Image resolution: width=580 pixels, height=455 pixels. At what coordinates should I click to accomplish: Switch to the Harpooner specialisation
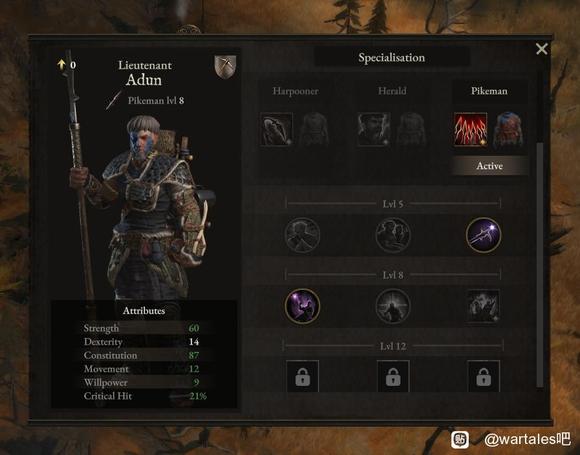point(295,91)
